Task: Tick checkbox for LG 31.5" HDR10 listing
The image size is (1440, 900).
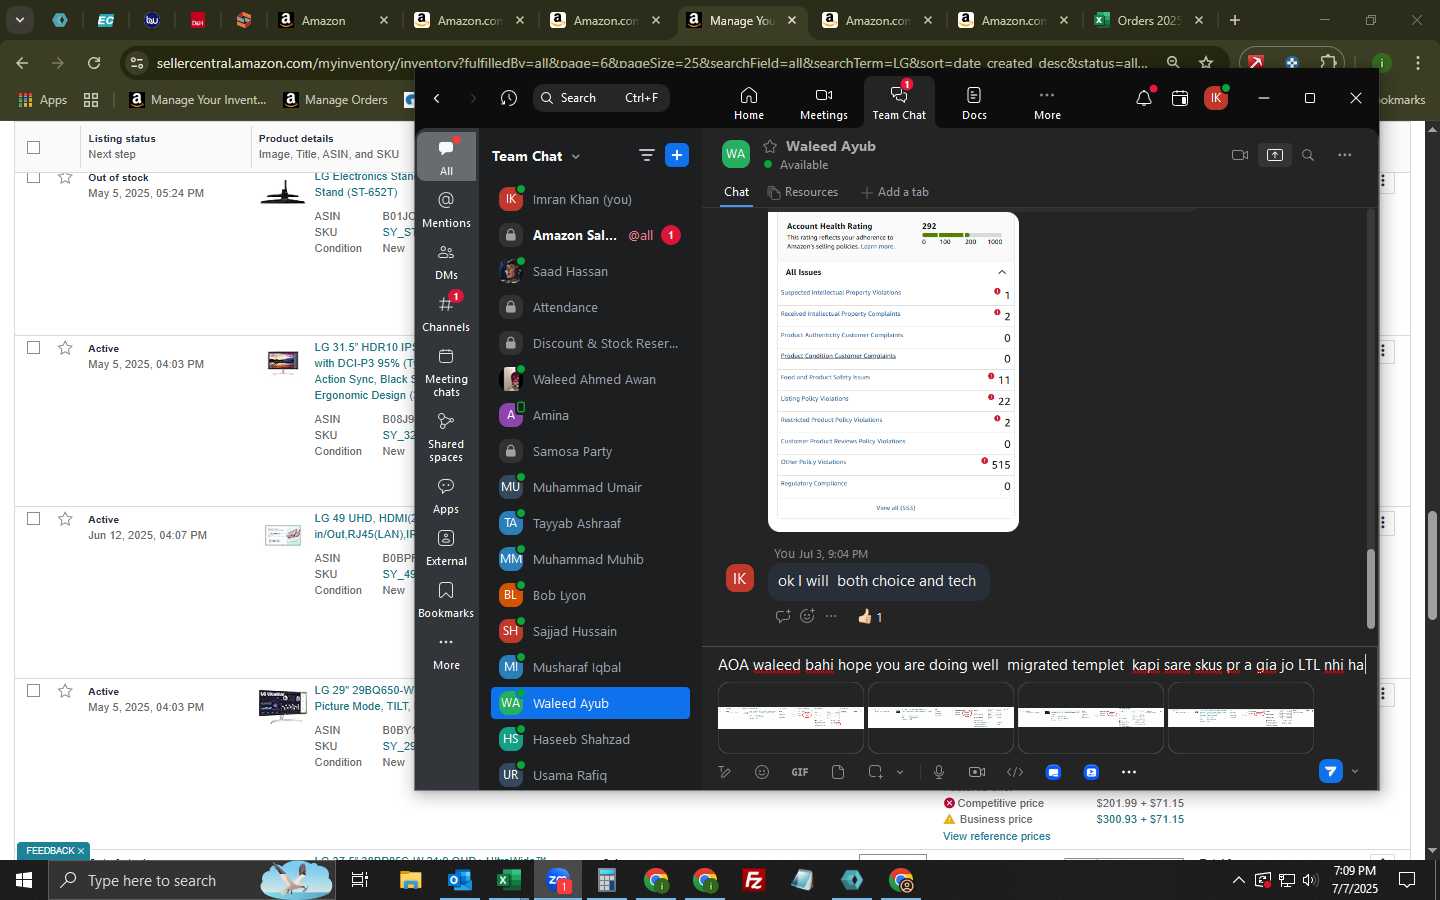Action: tap(33, 348)
